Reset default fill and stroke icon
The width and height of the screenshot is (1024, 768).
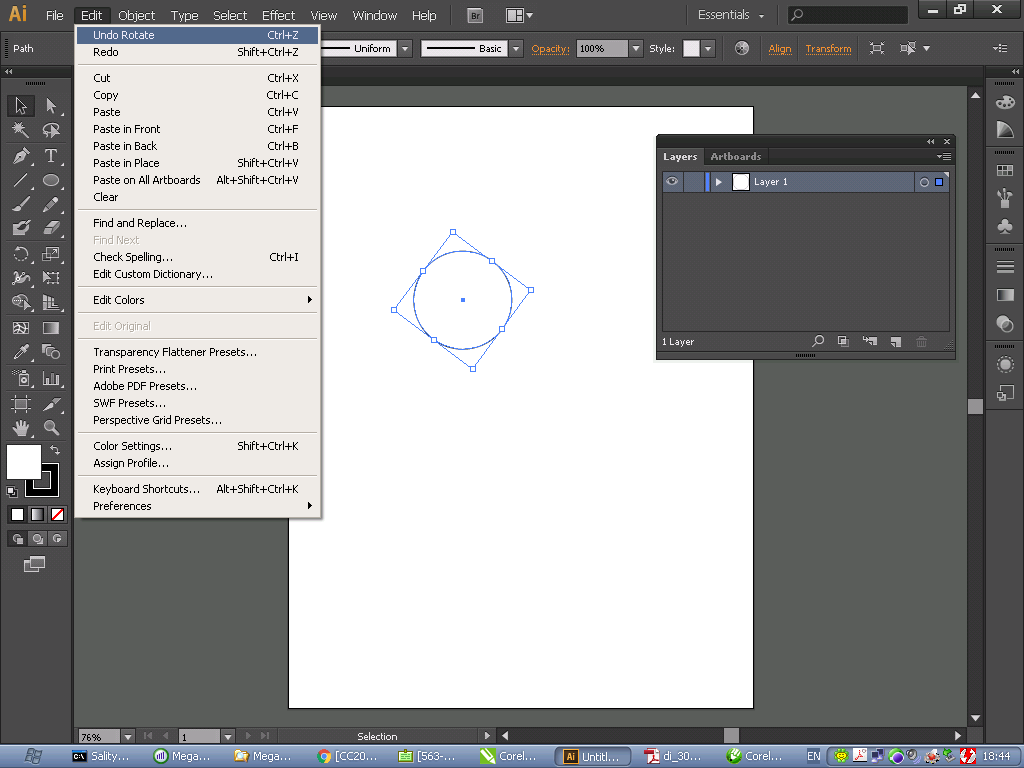click(x=12, y=491)
